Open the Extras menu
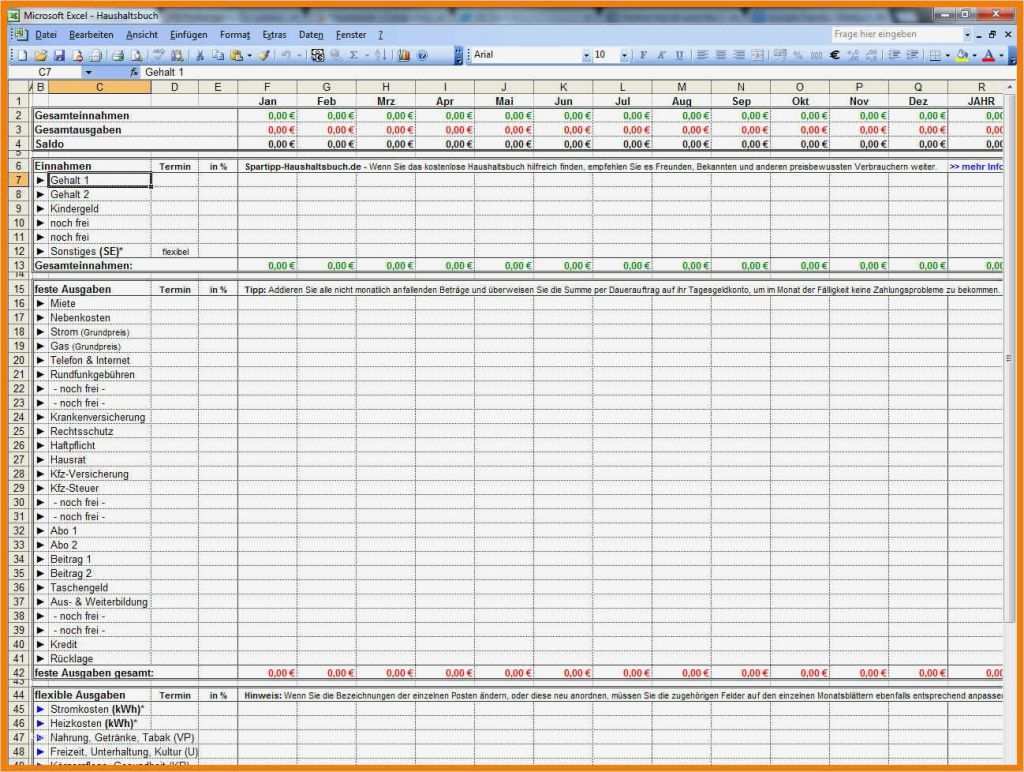Image resolution: width=1024 pixels, height=772 pixels. point(275,33)
